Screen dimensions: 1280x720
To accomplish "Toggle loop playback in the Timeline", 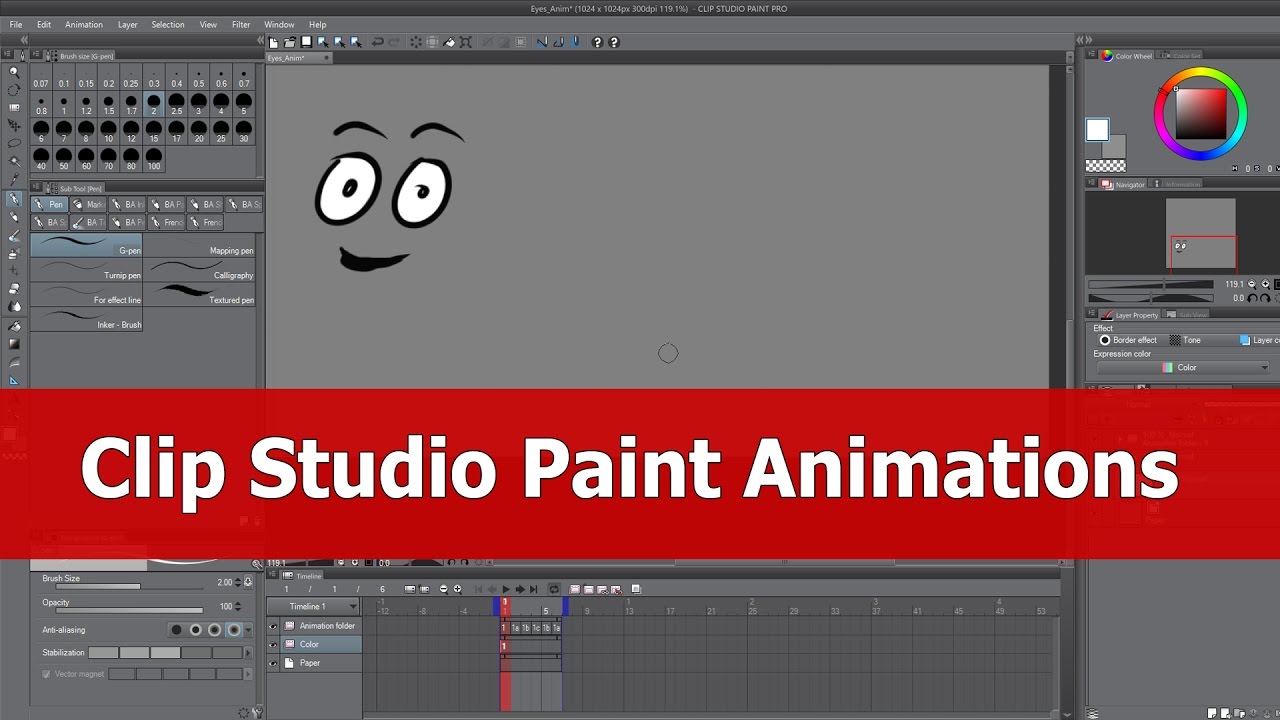I will [553, 589].
